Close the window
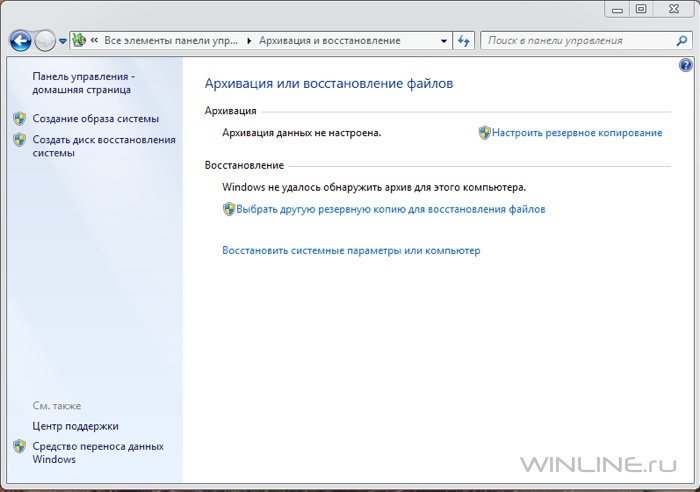The image size is (700, 492). [674, 9]
